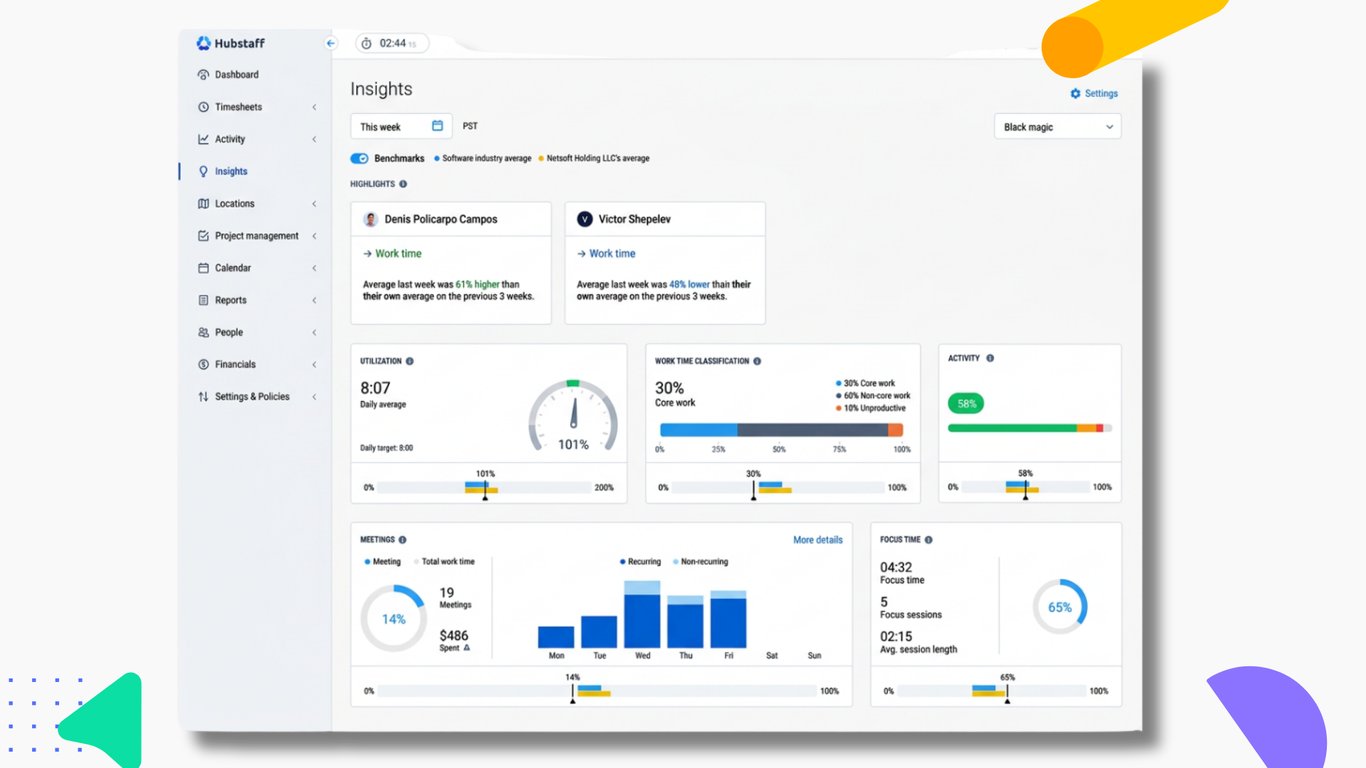
Task: Open Work time link for Victor
Action: 612,254
